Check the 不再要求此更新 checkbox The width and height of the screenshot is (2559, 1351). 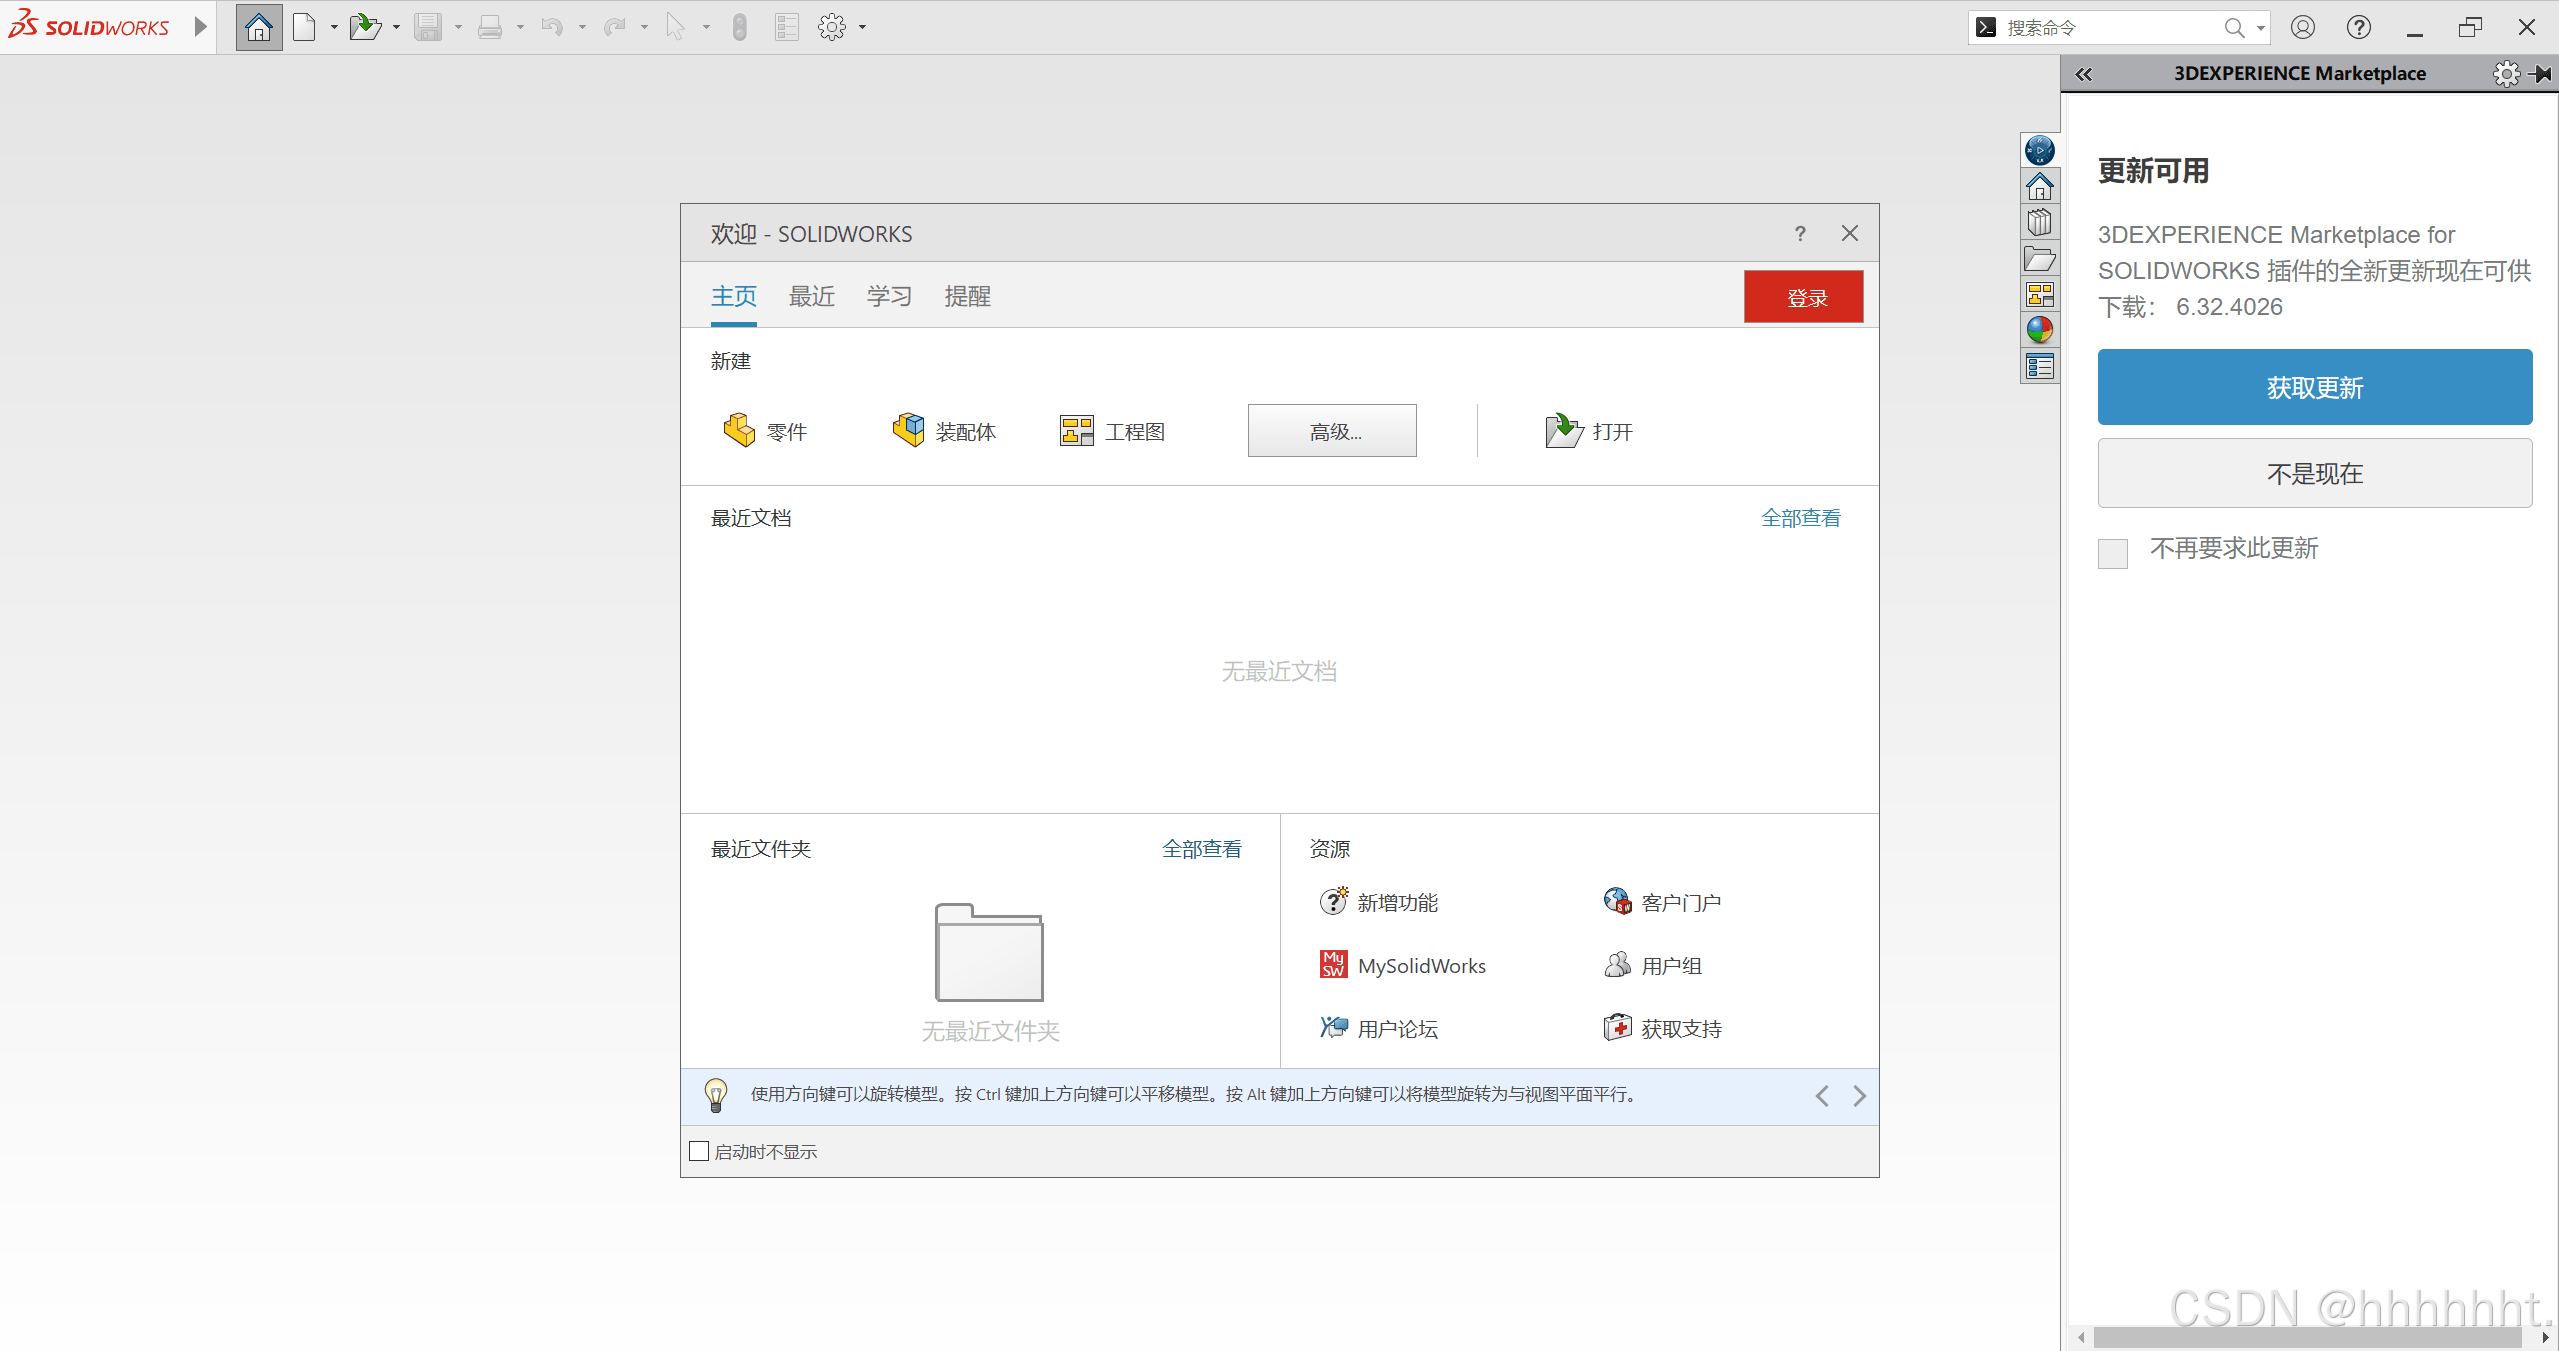coord(2112,553)
